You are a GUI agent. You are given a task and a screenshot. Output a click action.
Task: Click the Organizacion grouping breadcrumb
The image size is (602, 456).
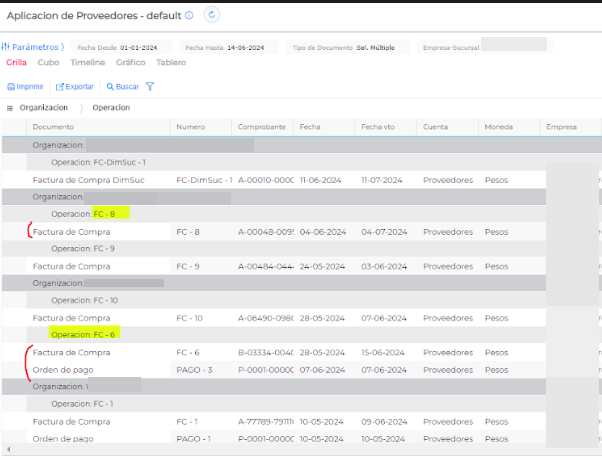click(44, 107)
